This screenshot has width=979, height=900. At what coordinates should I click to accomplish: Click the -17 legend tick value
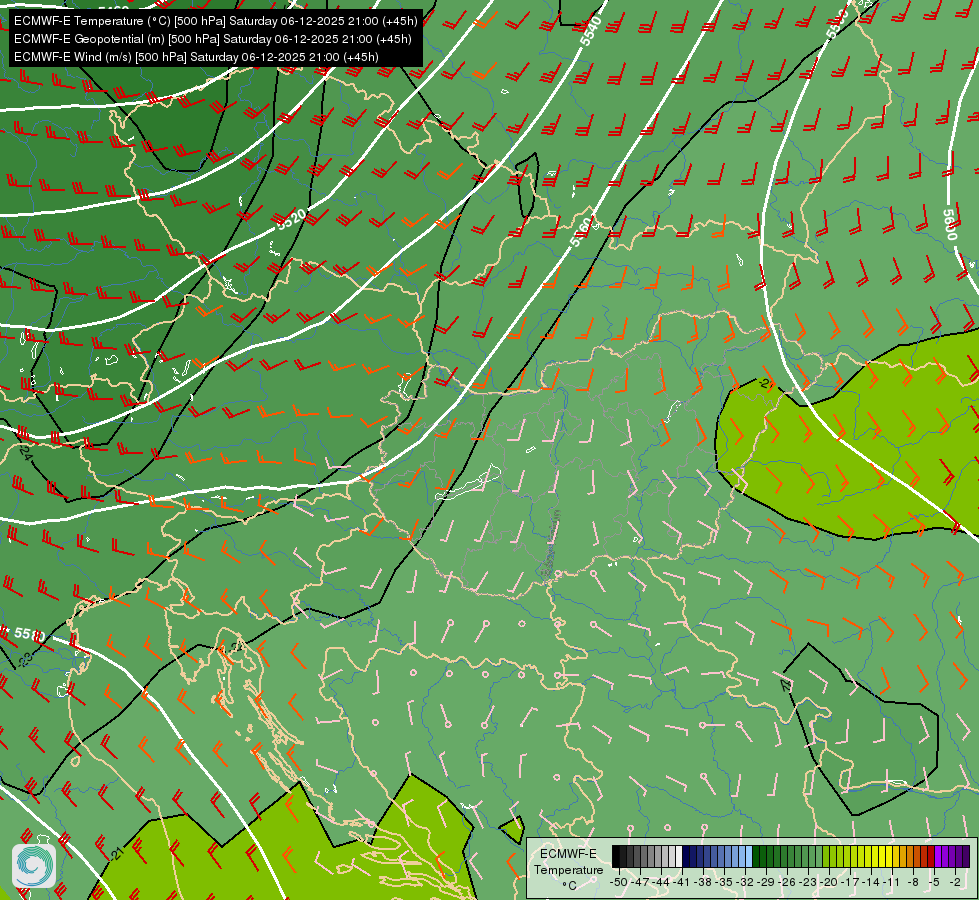pyautogui.click(x=850, y=882)
